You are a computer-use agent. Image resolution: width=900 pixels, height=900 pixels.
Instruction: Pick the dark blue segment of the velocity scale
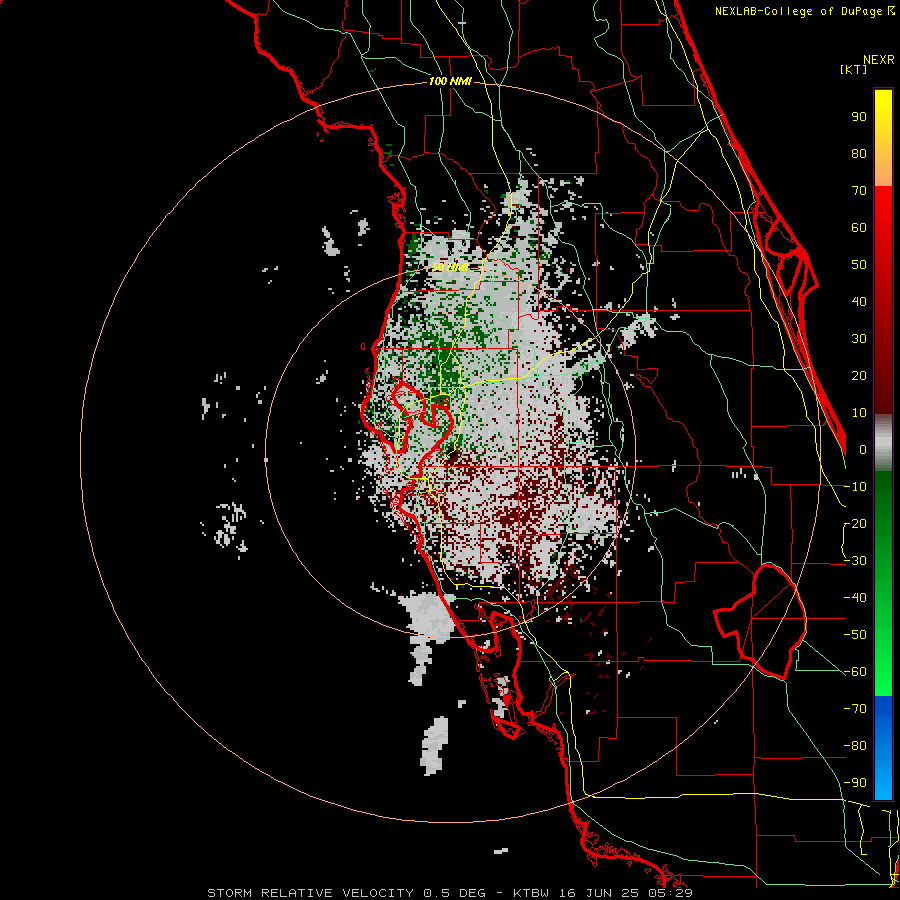(x=883, y=717)
